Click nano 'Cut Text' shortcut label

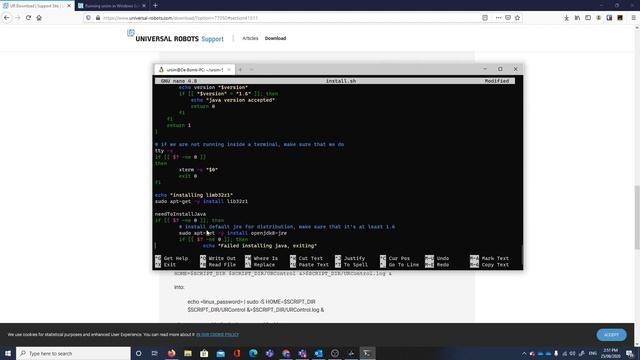311,258
